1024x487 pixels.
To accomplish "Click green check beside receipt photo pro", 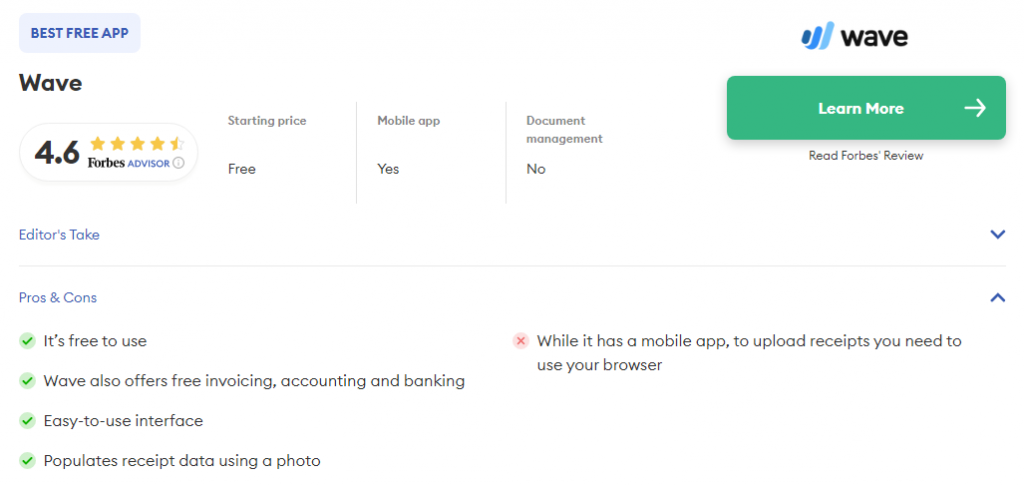I will tap(28, 461).
